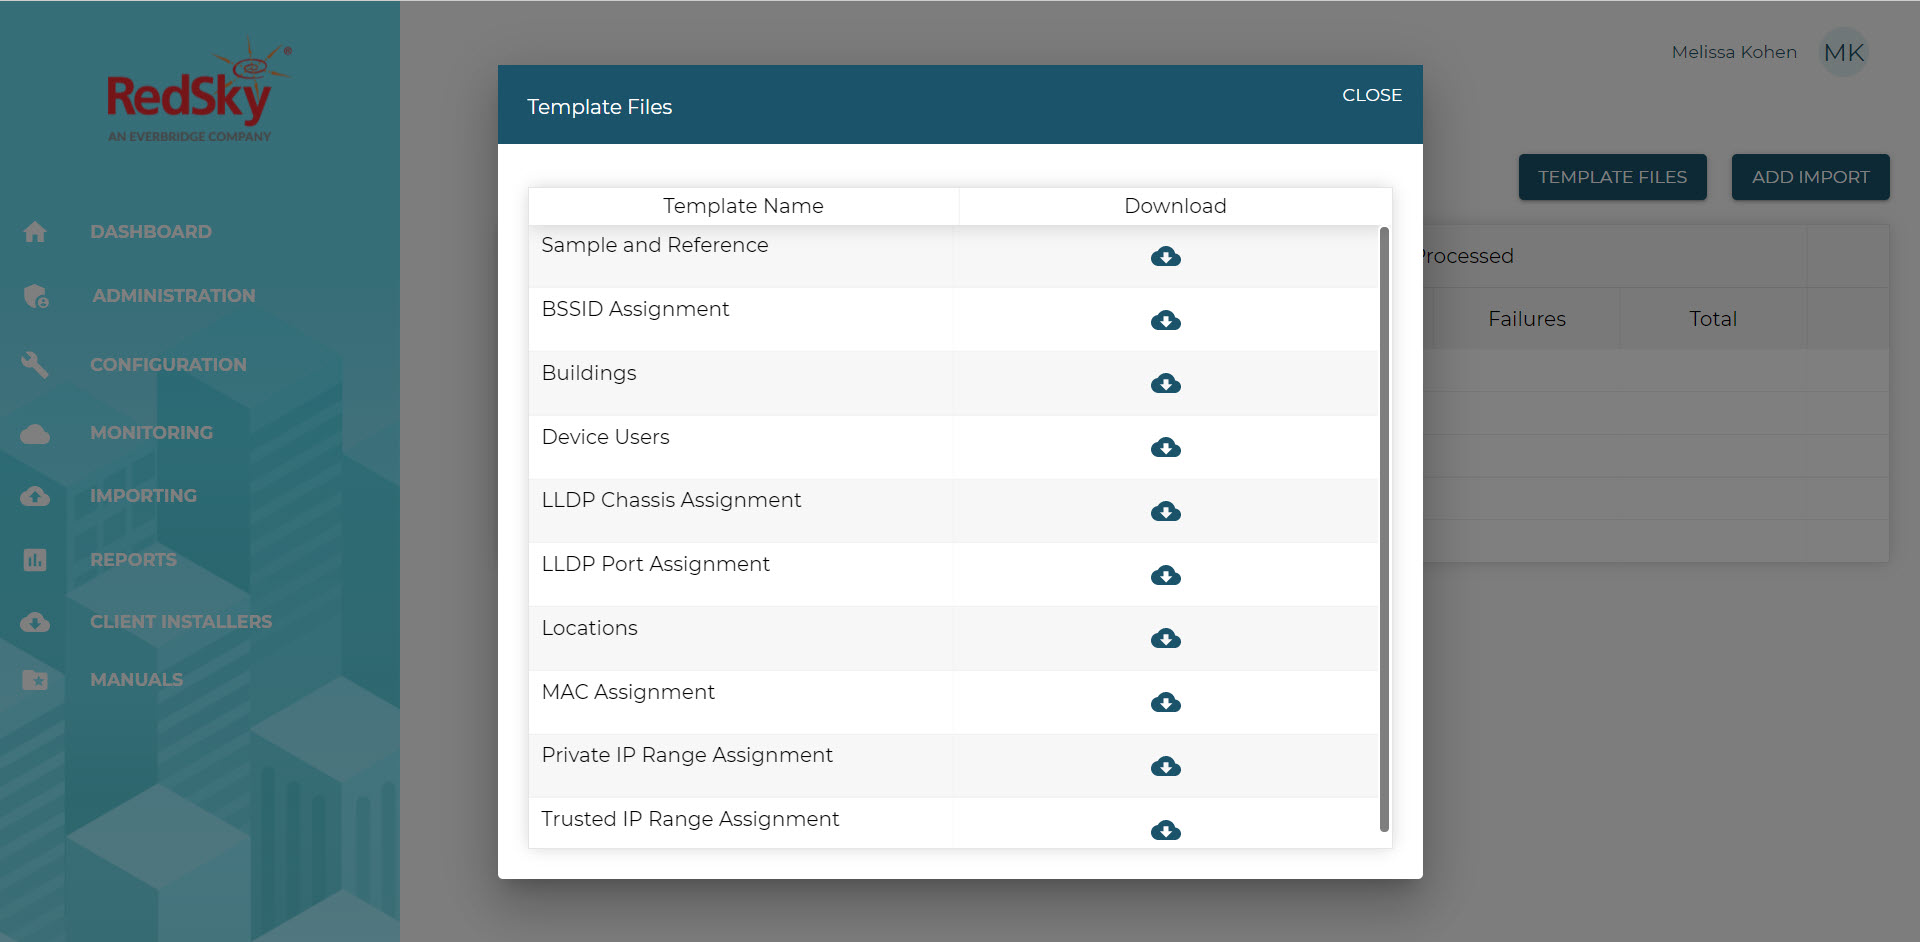Download the Trusted IP Range Assignment template
1920x942 pixels.
[x=1166, y=830]
